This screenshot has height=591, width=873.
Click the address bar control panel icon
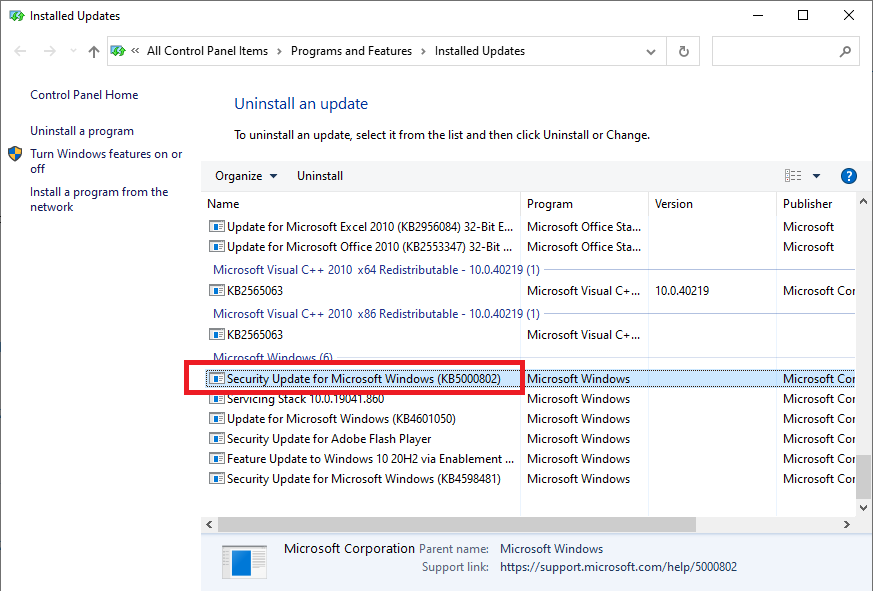pyautogui.click(x=118, y=51)
